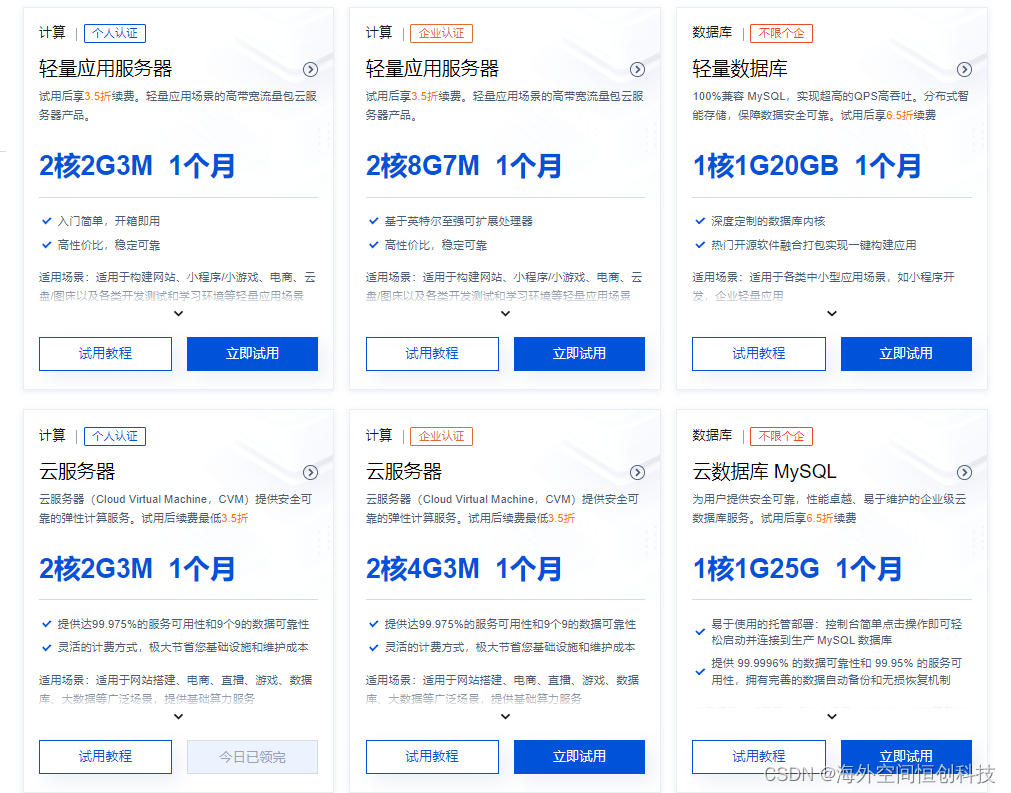The height and width of the screenshot is (793, 1011).
Task: Click 个人认证 badge on 轻量应用服务器 card
Action: click(115, 33)
